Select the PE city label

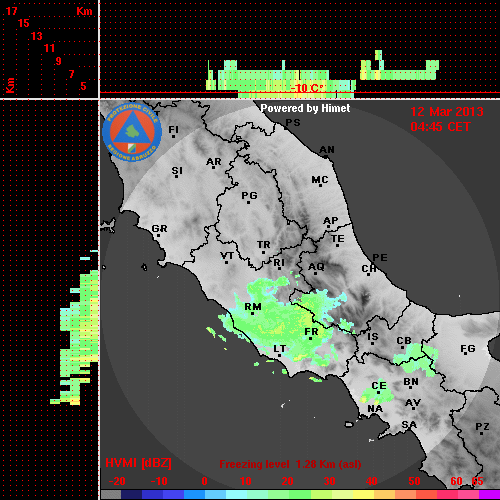(x=380, y=257)
